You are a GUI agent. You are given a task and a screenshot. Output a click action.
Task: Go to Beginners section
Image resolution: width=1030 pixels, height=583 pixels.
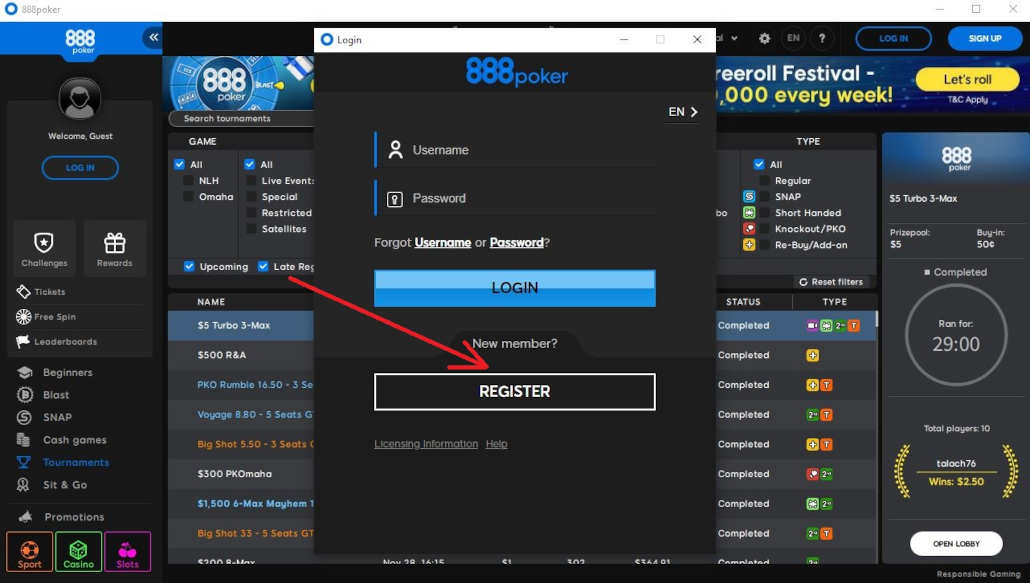pyautogui.click(x=55, y=372)
